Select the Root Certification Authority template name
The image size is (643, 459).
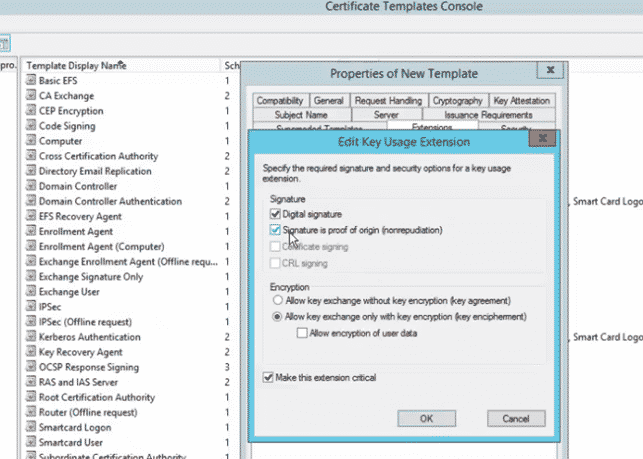click(97, 397)
